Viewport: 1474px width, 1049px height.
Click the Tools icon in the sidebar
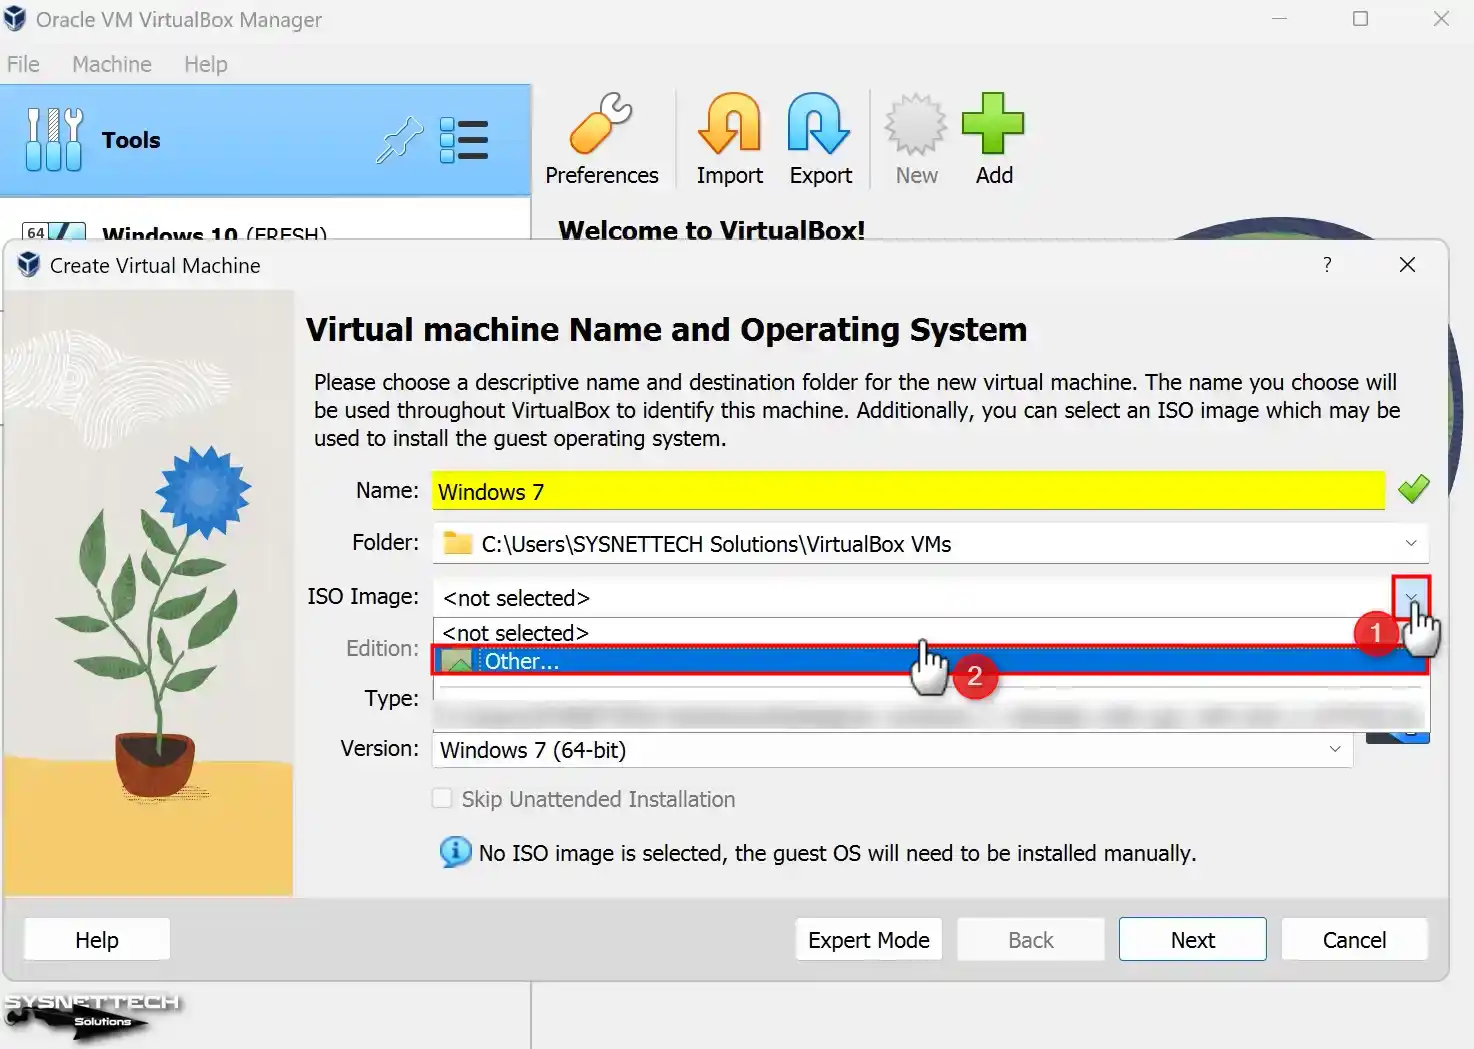pos(54,139)
